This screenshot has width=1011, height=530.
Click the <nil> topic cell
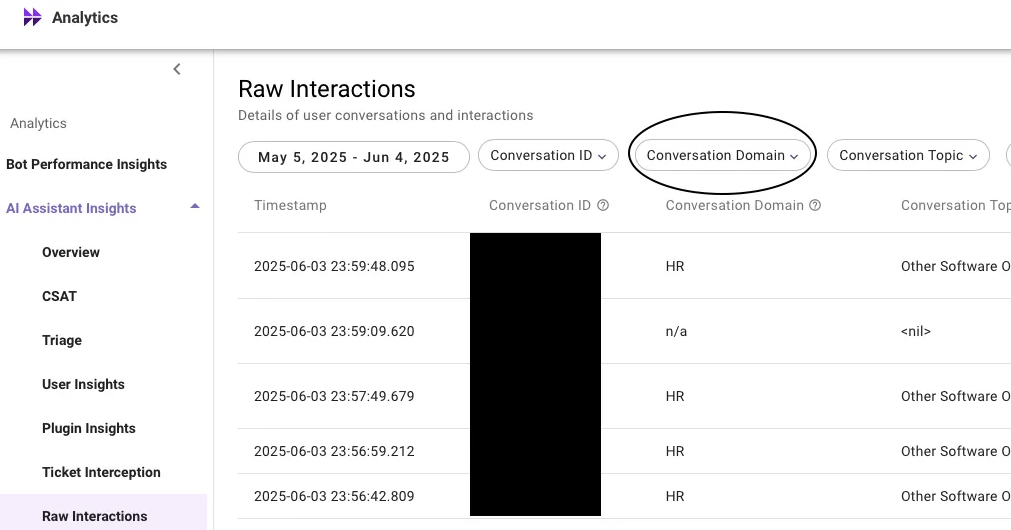coord(916,331)
